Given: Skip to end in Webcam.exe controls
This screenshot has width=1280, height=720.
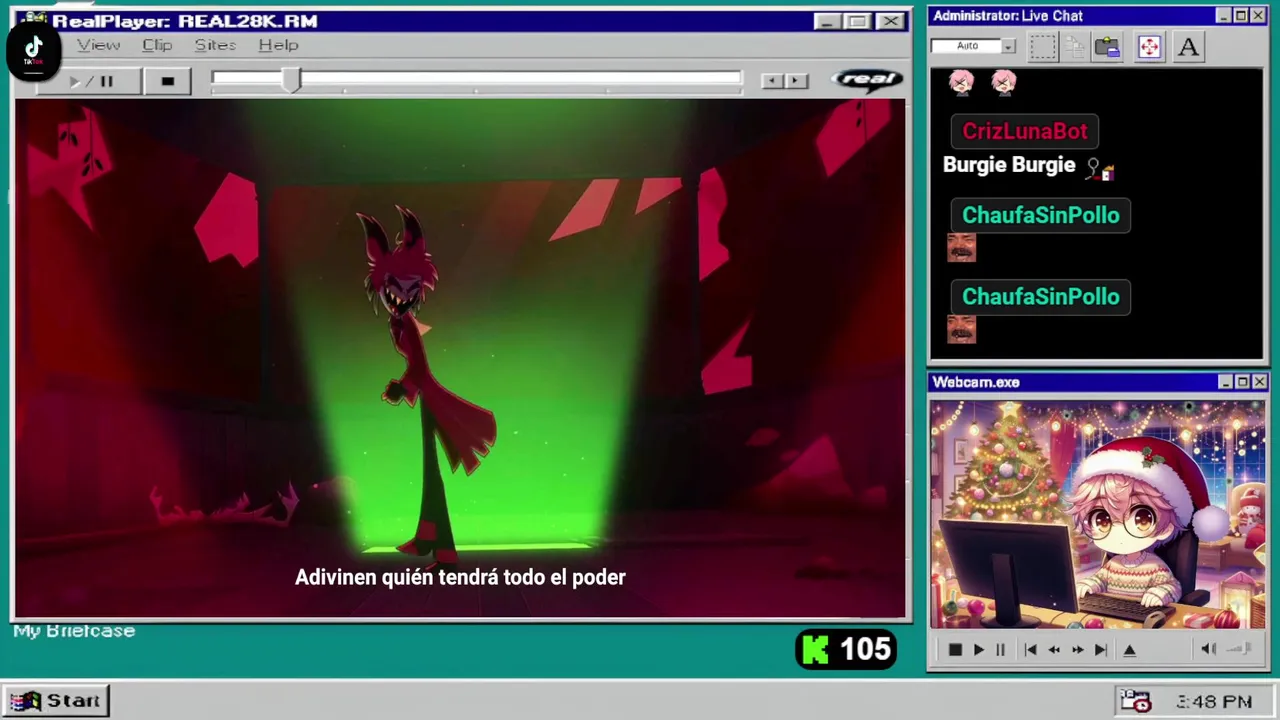Looking at the screenshot, I should pos(1101,650).
